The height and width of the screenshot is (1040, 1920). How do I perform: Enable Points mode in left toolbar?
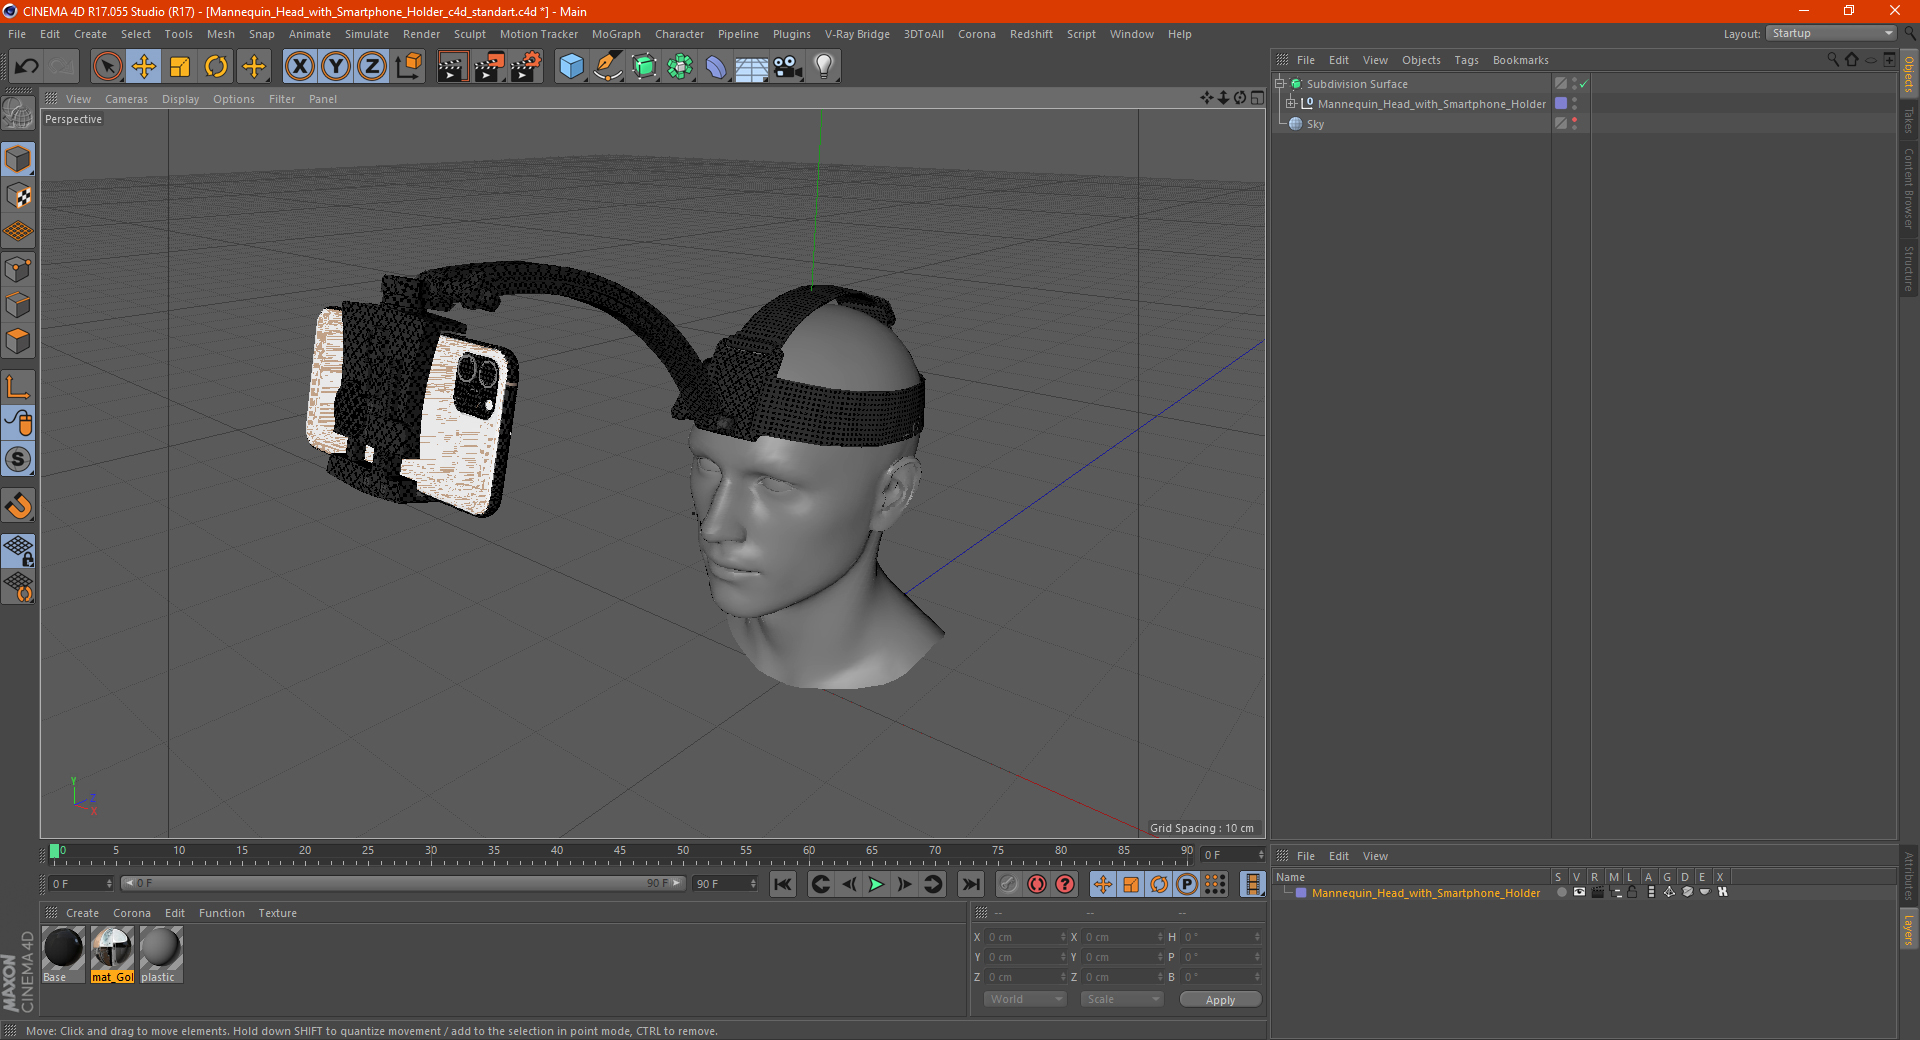coord(18,269)
